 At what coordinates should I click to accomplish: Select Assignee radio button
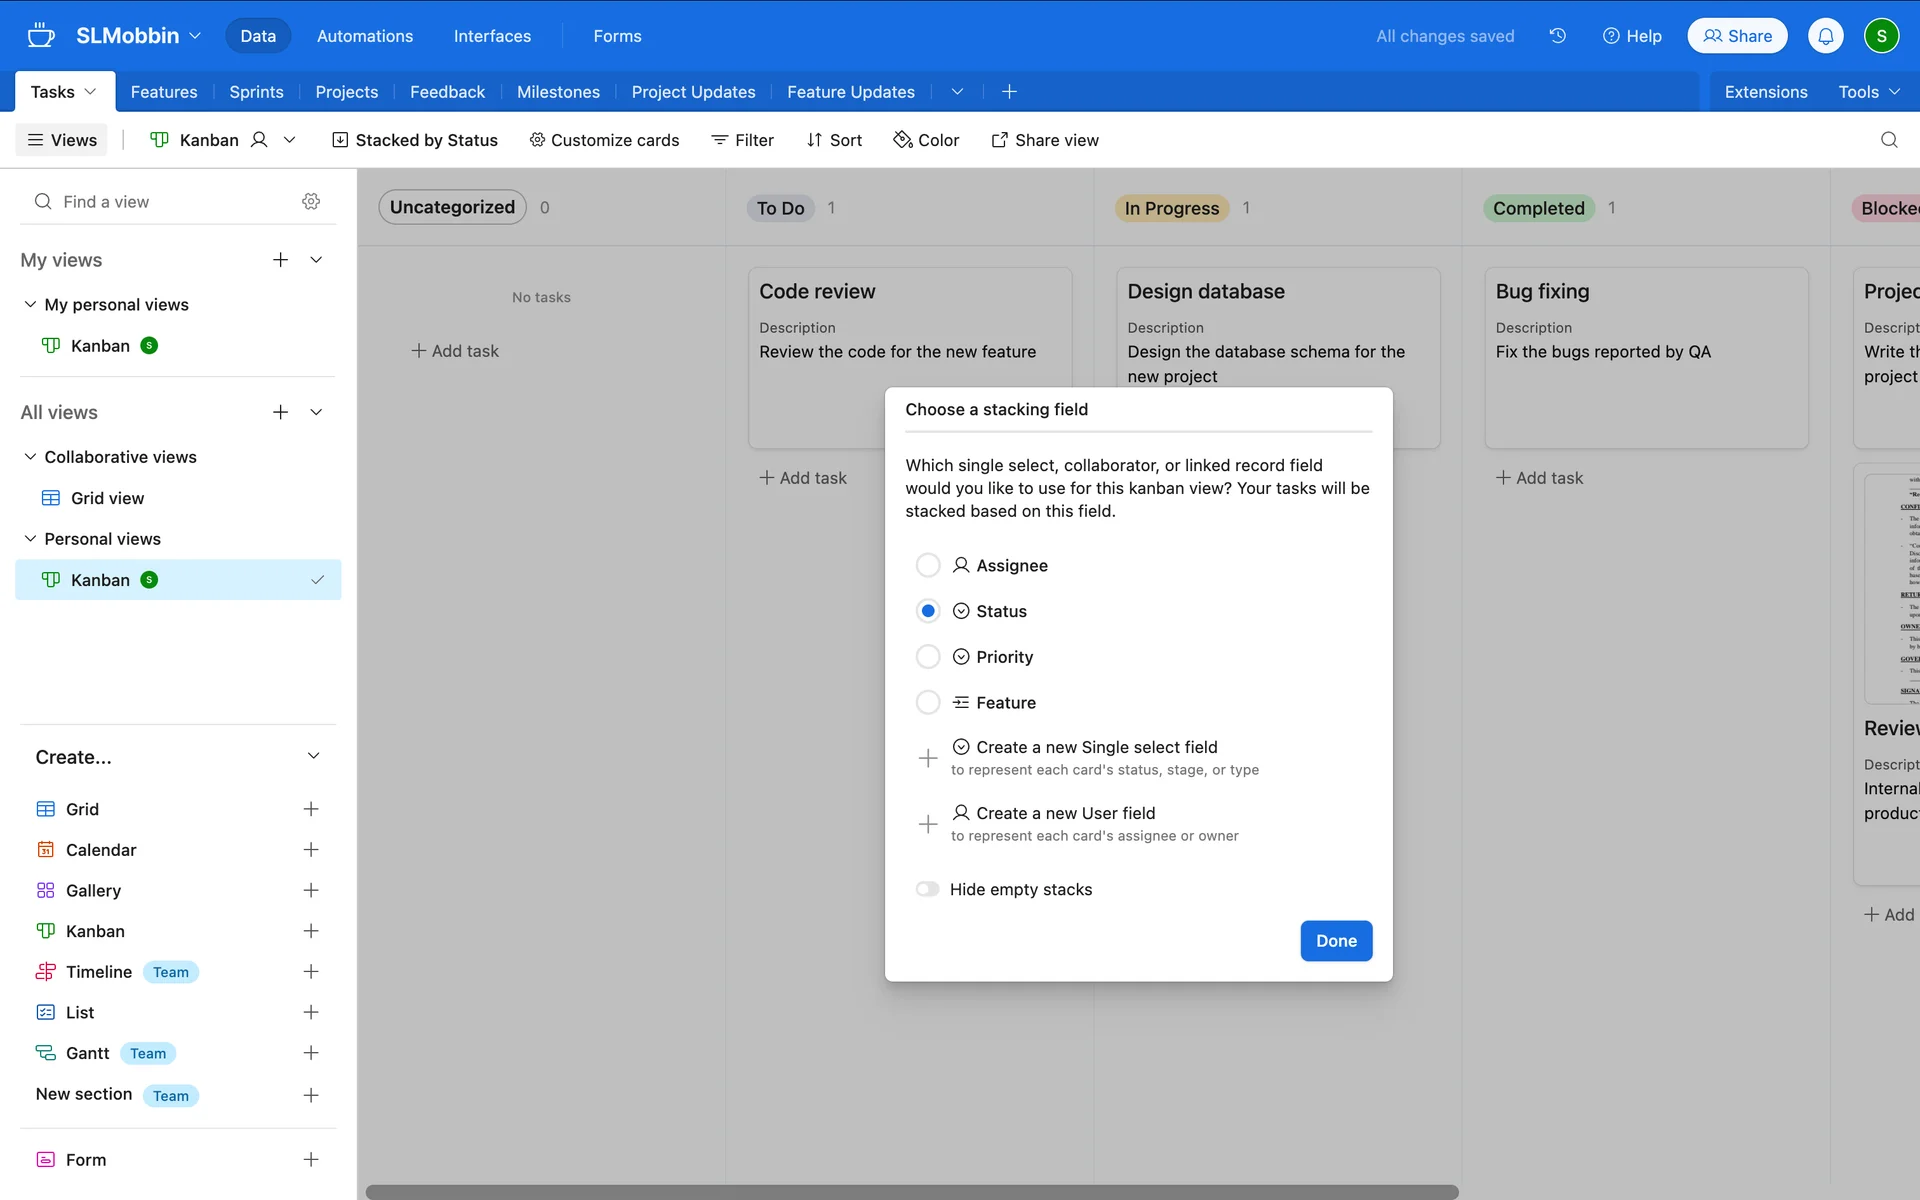(928, 566)
